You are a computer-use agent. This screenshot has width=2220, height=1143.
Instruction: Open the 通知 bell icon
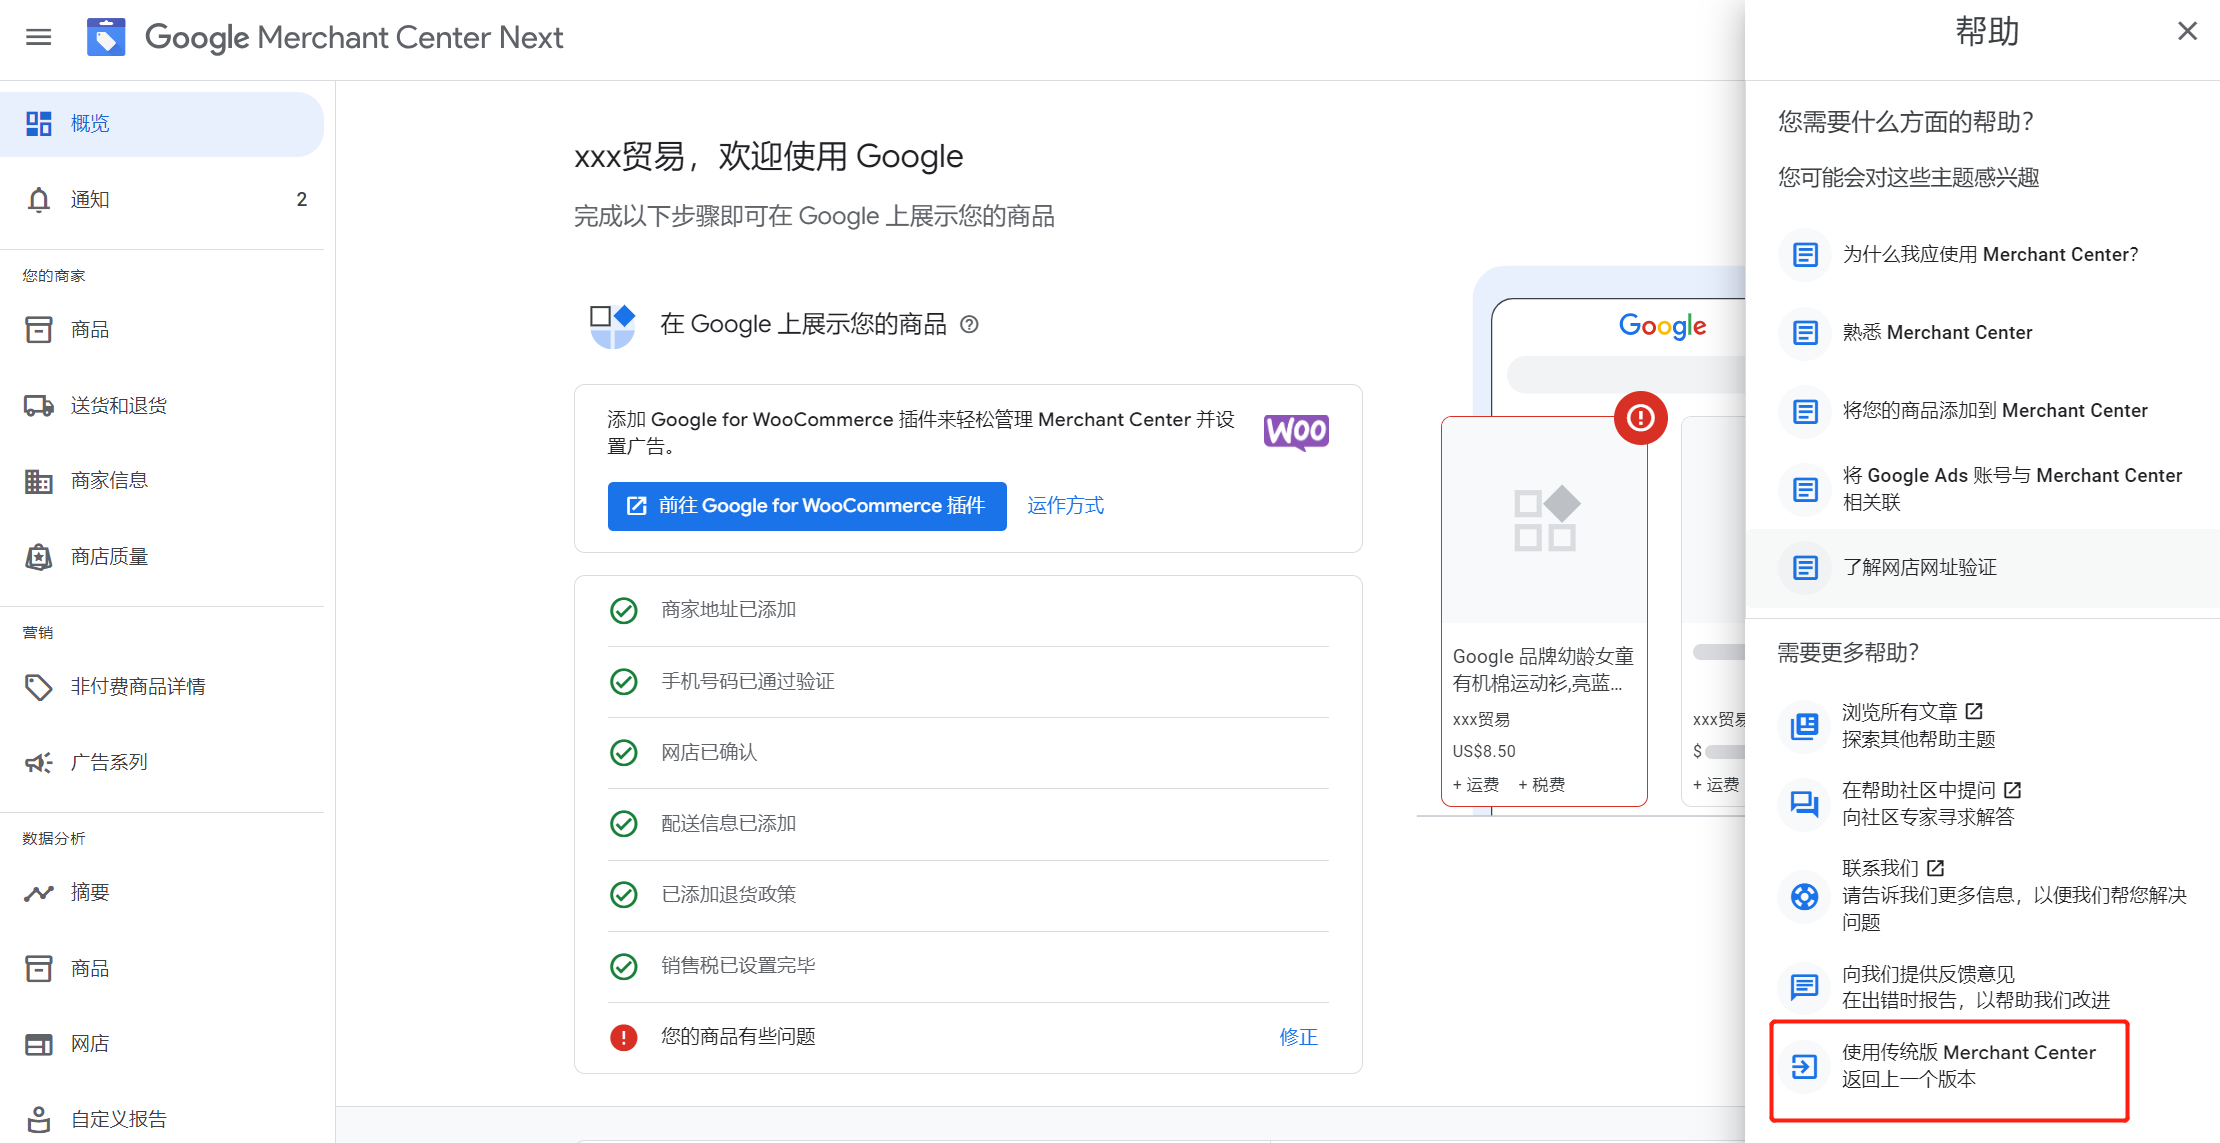click(39, 200)
